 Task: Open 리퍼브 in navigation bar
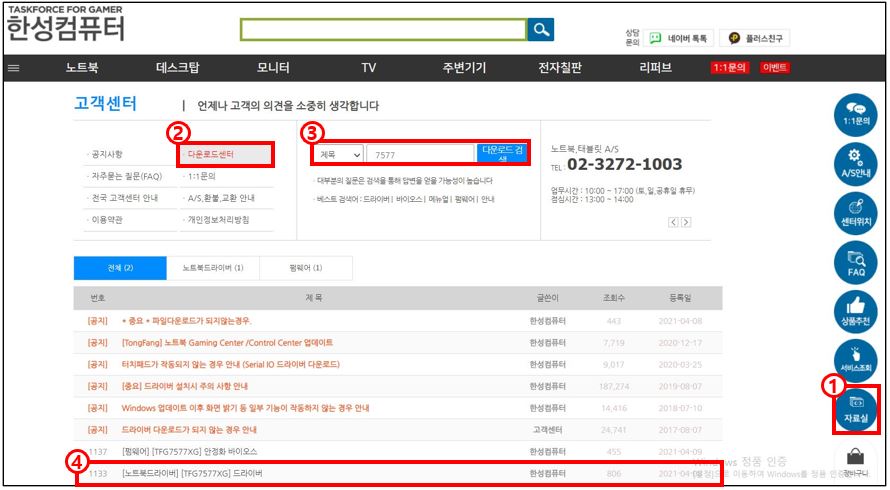click(x=656, y=68)
